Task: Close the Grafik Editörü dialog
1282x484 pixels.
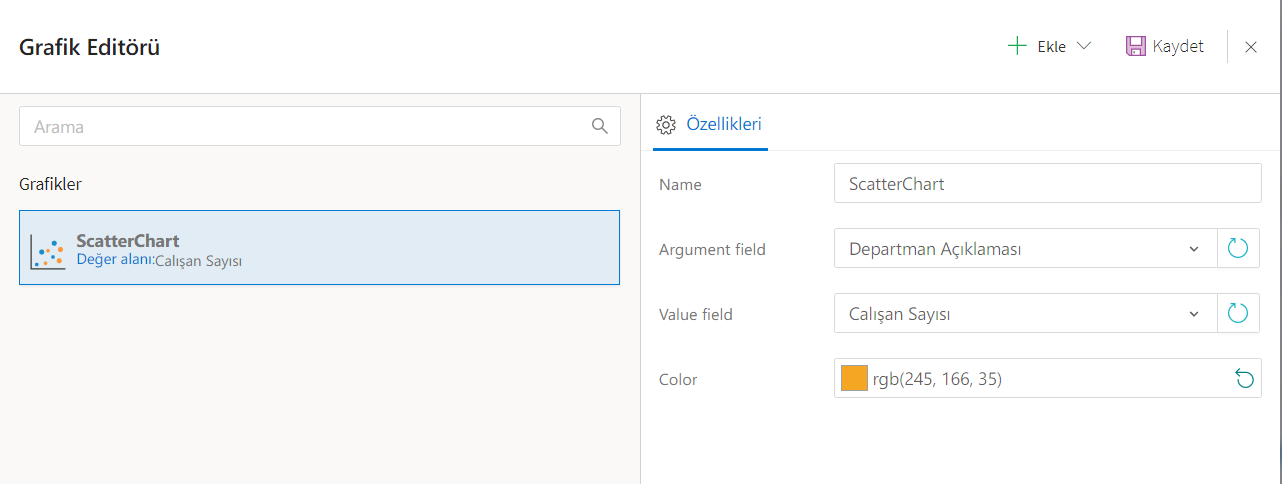Action: pyautogui.click(x=1250, y=47)
